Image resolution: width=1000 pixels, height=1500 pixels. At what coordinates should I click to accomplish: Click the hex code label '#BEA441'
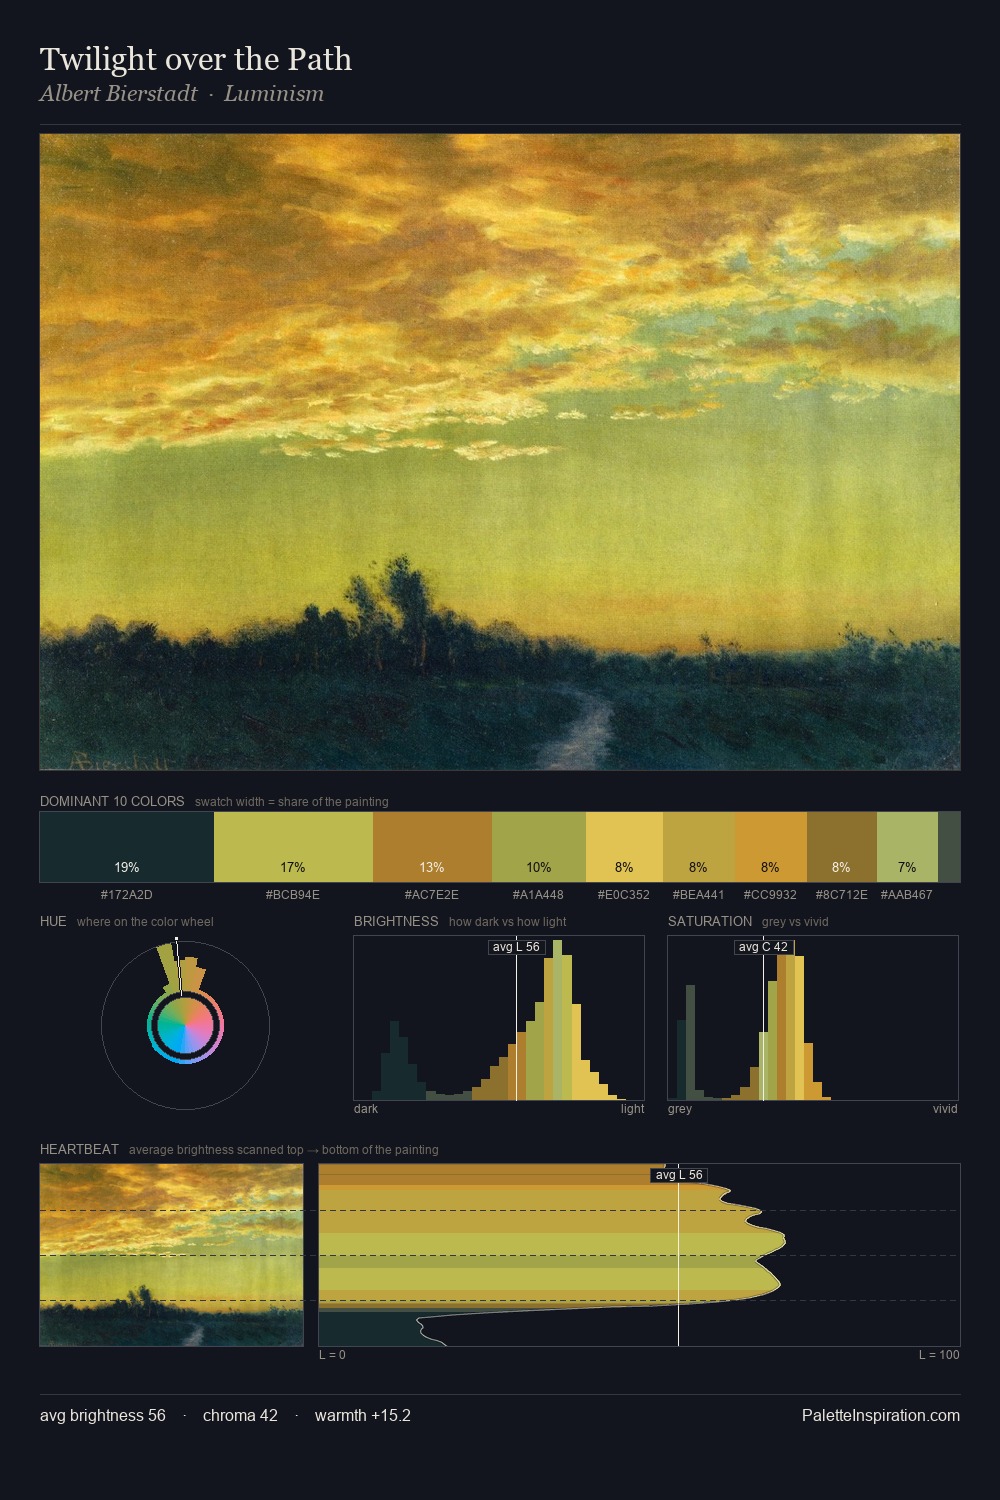(698, 895)
